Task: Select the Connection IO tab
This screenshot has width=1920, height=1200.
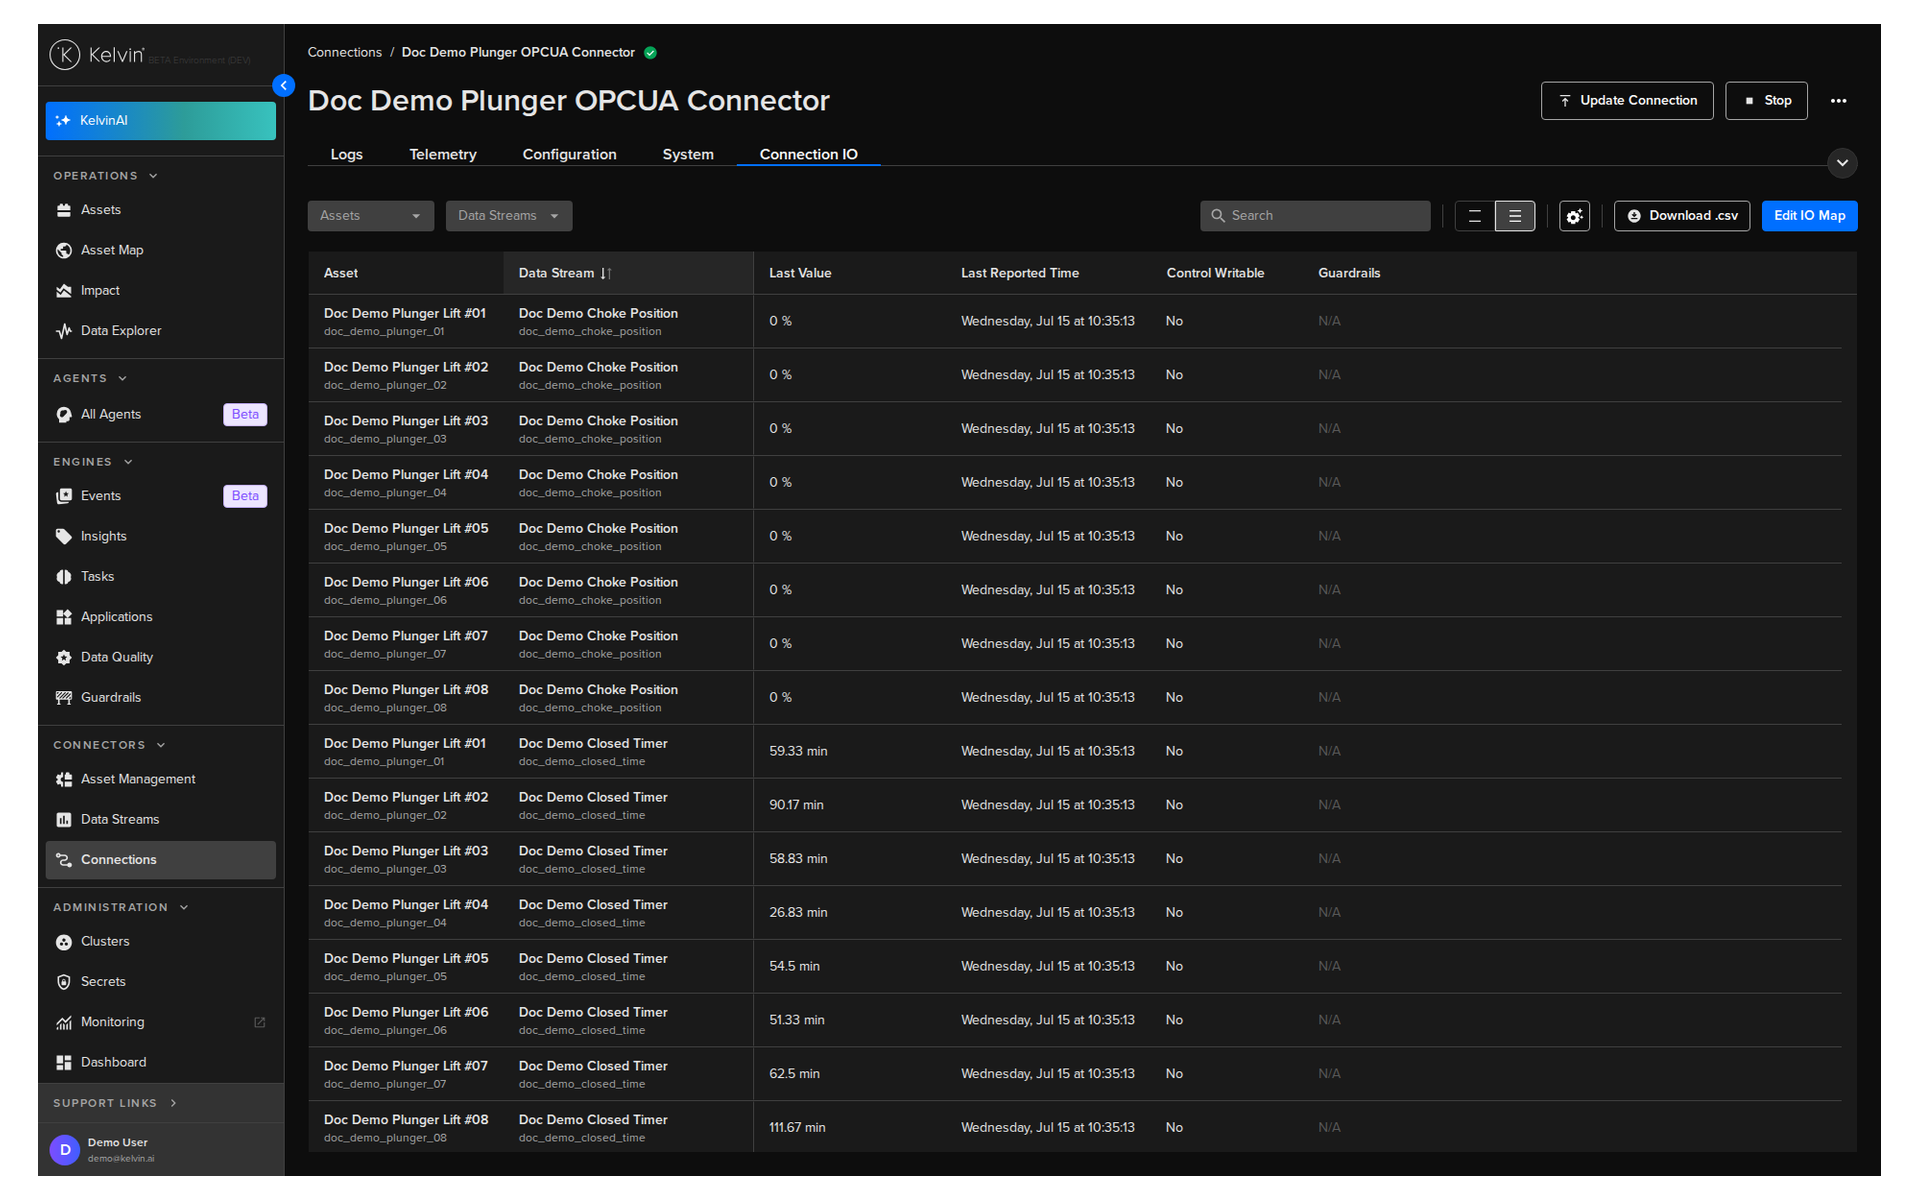Action: click(808, 154)
